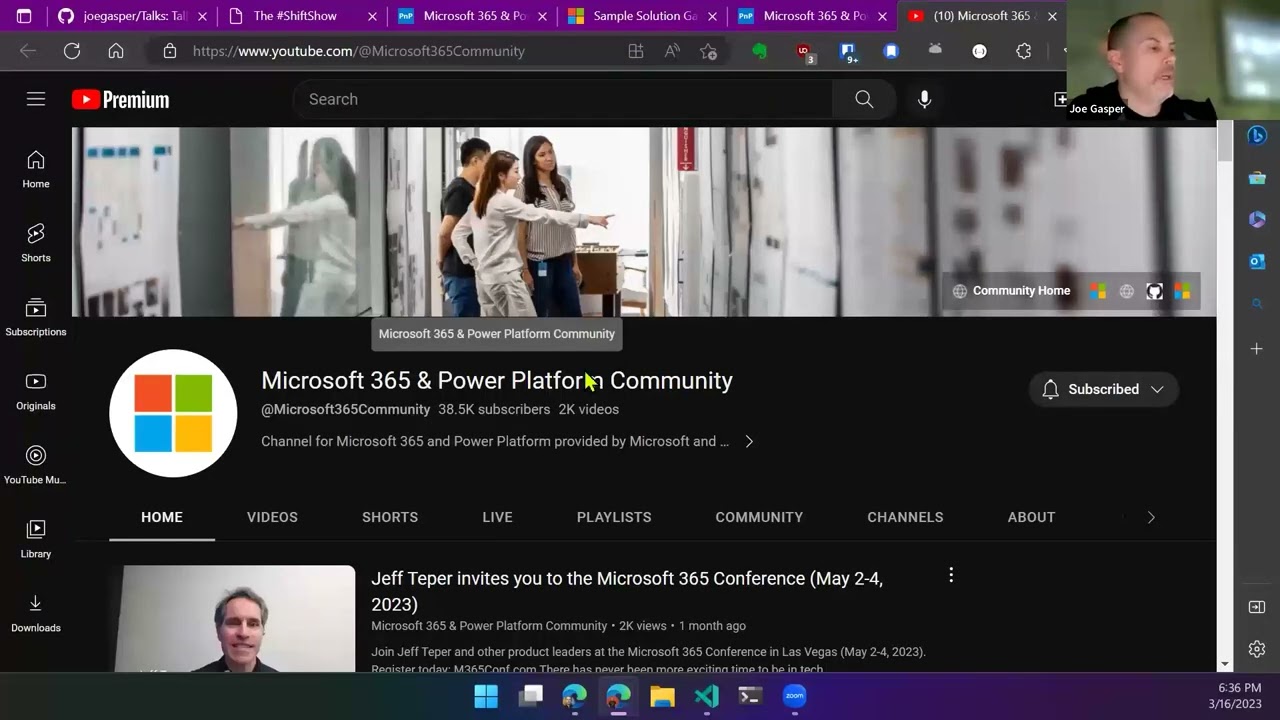Screen dimensions: 1280x720
Task: Open Jeff Teper Microsoft 365 Conference video title
Action: pos(627,591)
